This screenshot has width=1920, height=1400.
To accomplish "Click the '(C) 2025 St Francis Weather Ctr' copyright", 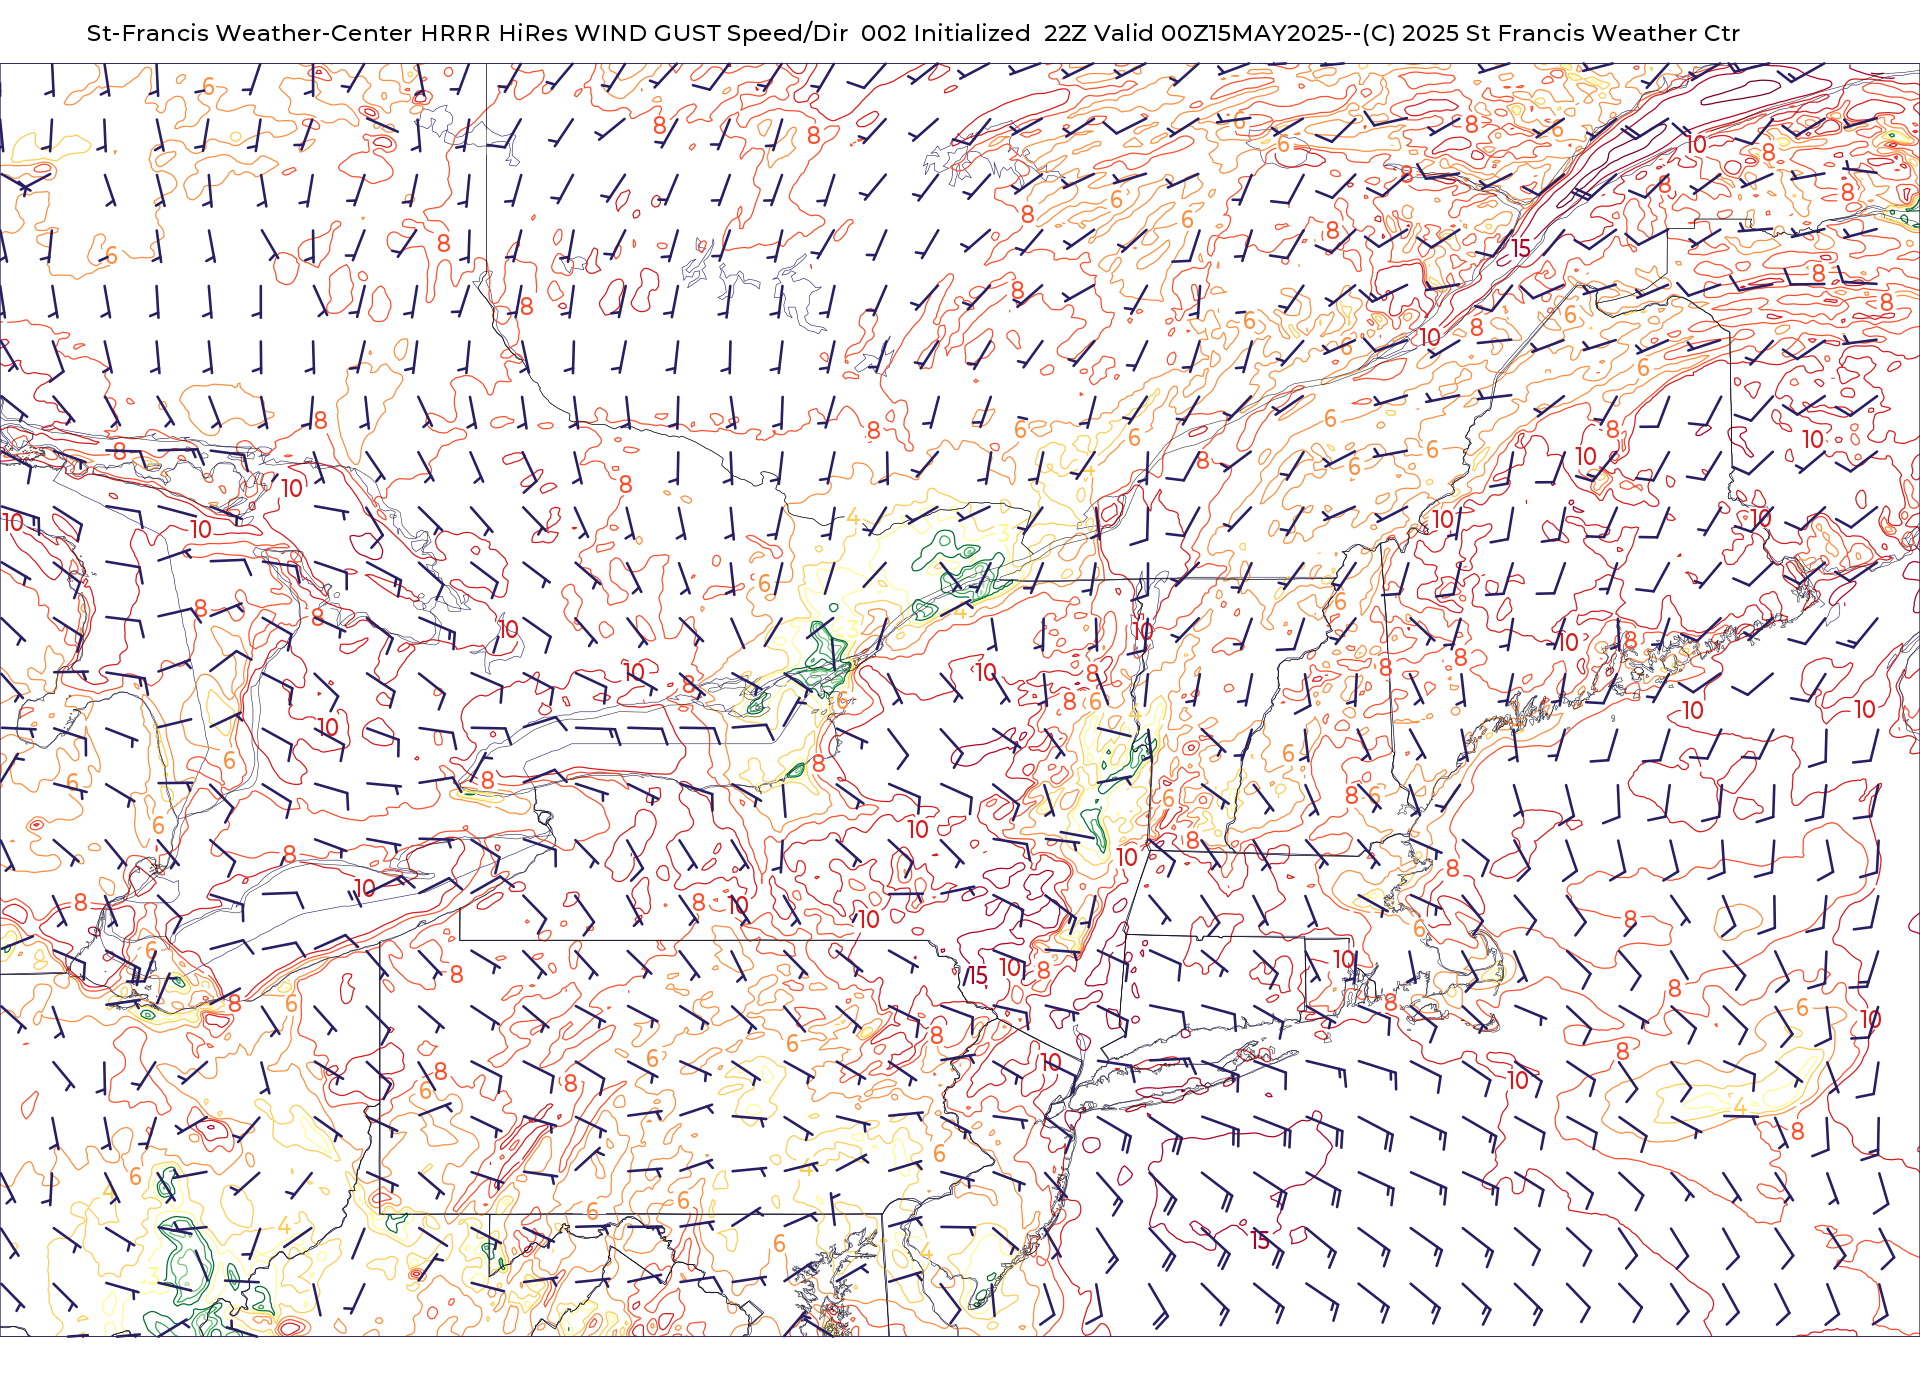I will coord(1551,33).
